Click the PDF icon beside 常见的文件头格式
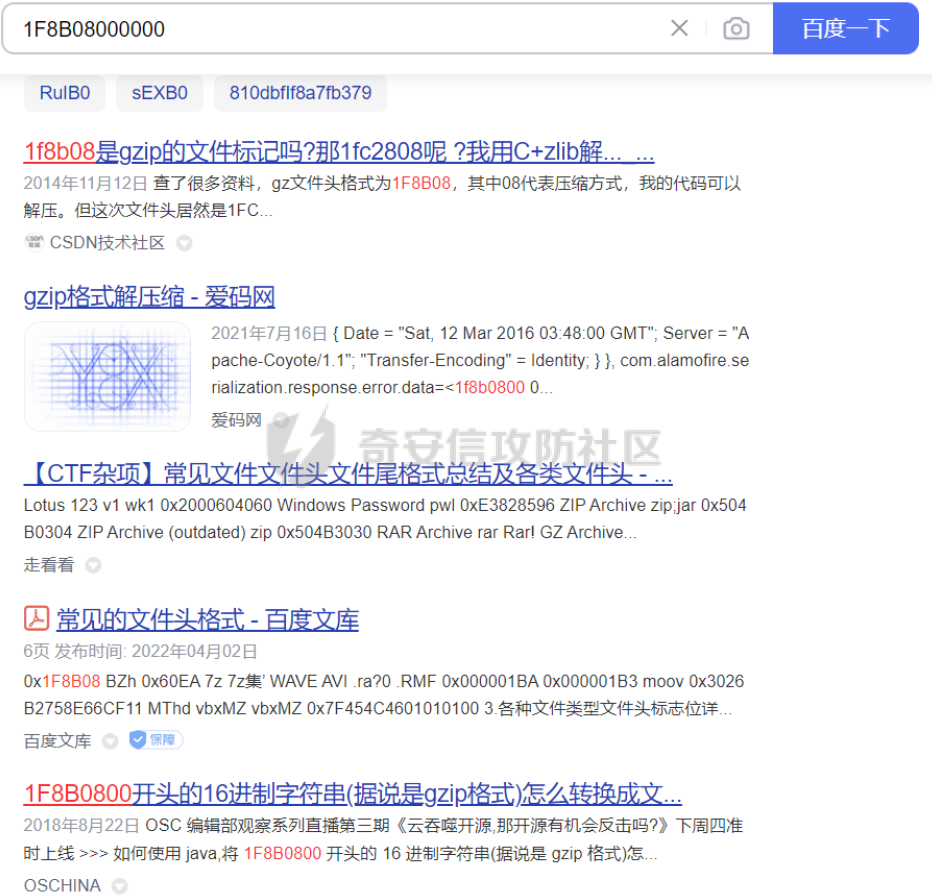 (x=36, y=618)
